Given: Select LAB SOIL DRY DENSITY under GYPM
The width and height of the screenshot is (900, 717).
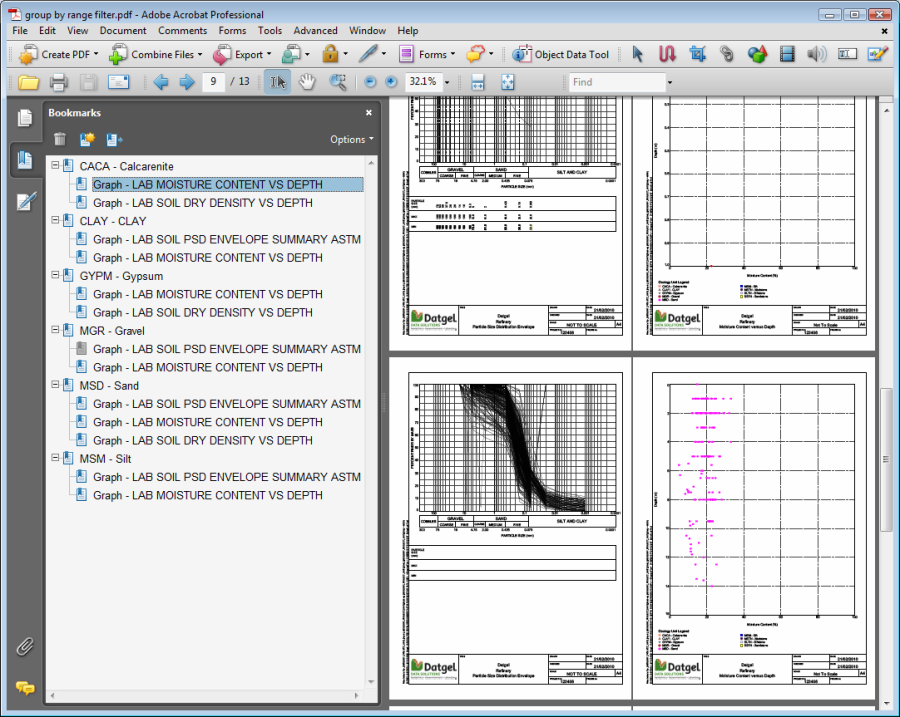Looking at the screenshot, I should (203, 312).
